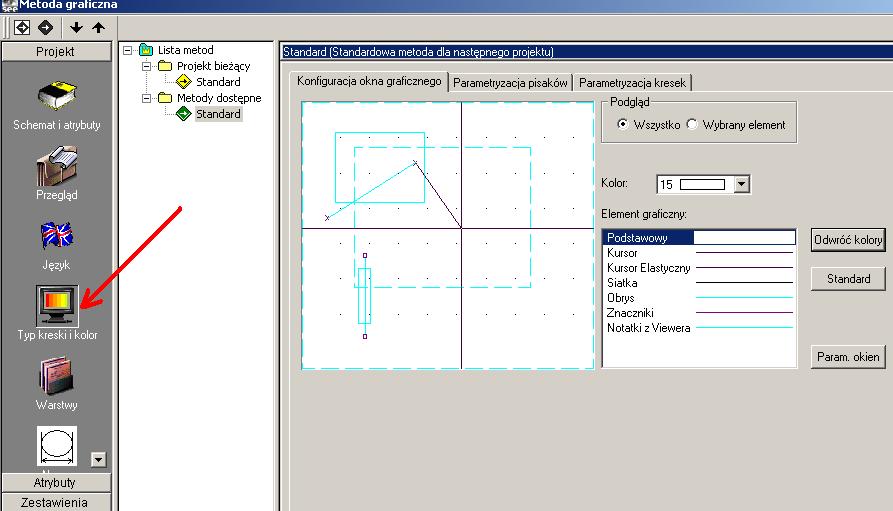Select Kursor Elastyczny in element list
This screenshot has width=893, height=511.
point(699,268)
